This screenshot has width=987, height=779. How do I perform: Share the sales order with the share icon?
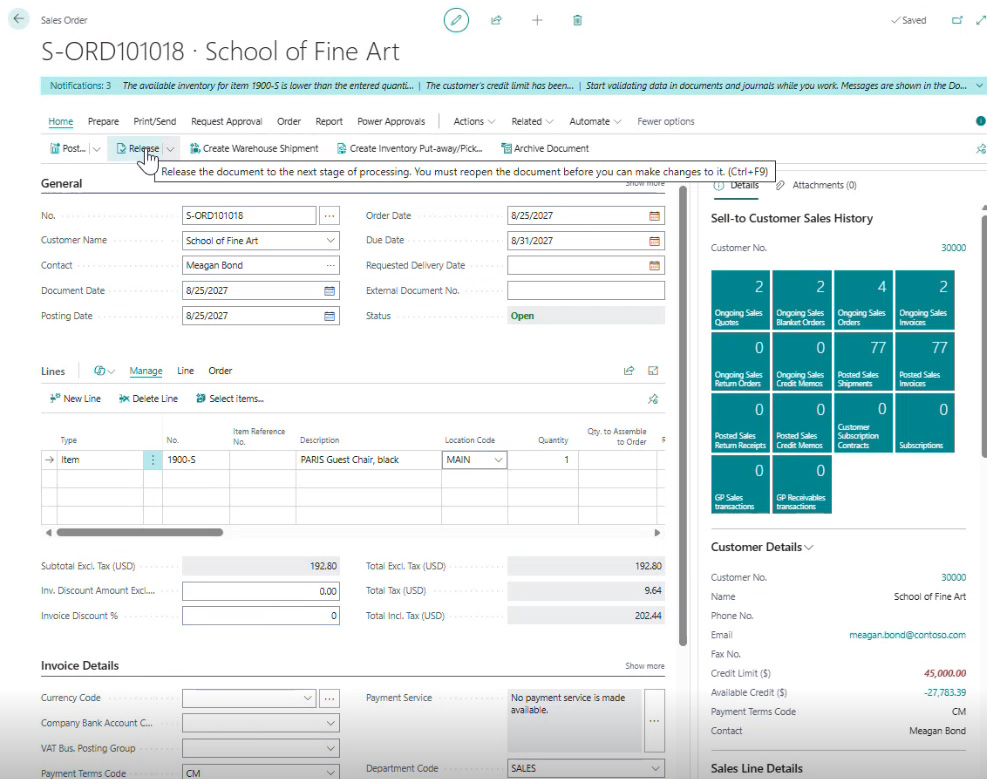coord(496,20)
